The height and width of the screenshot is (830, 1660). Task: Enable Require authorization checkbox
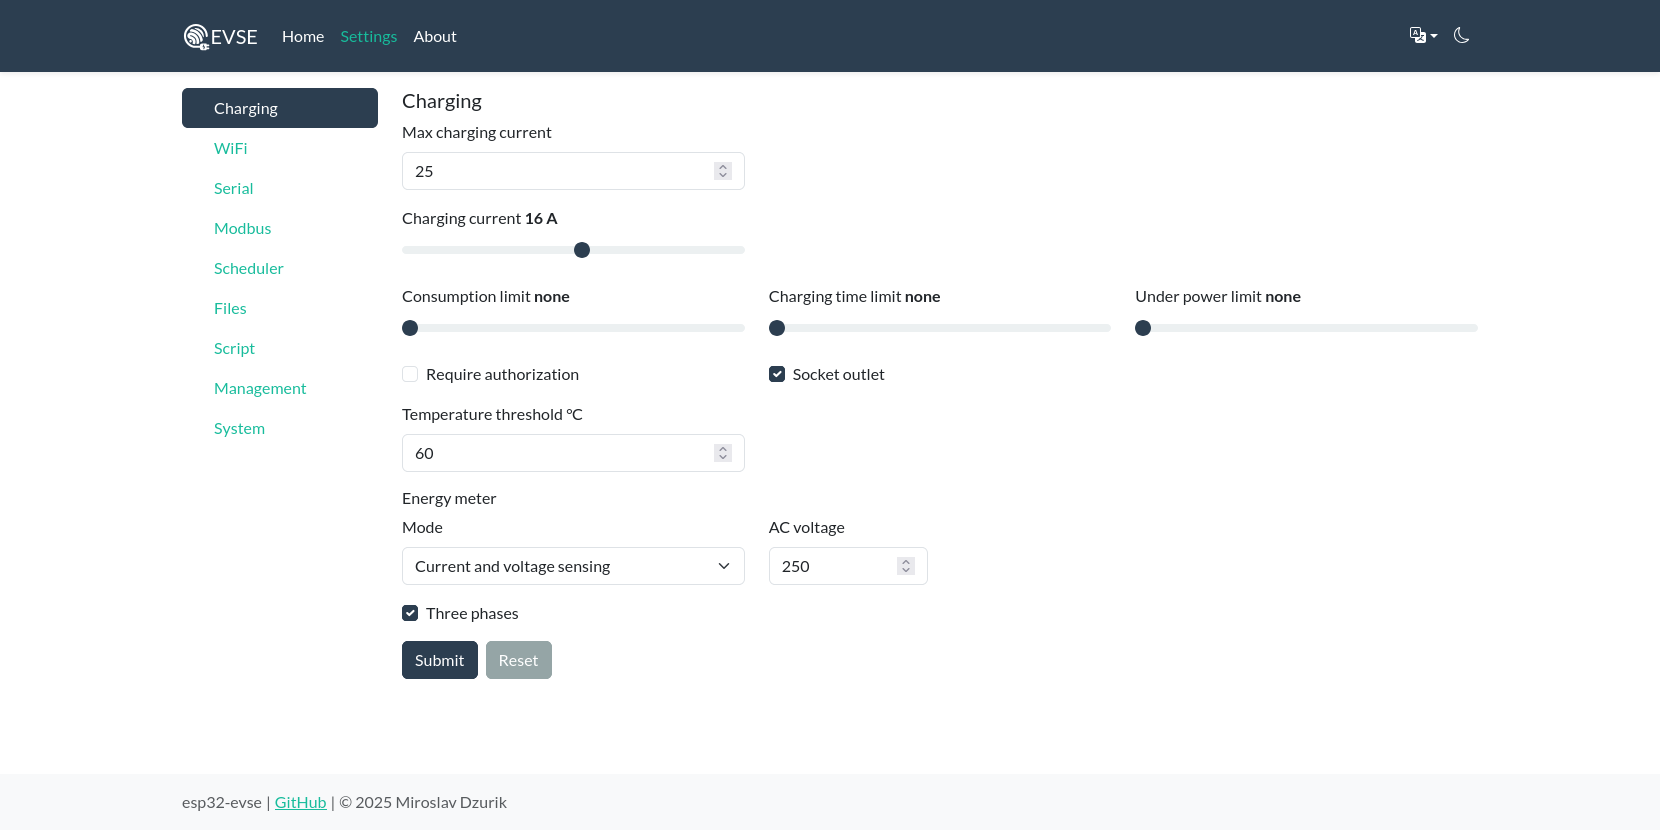410,374
